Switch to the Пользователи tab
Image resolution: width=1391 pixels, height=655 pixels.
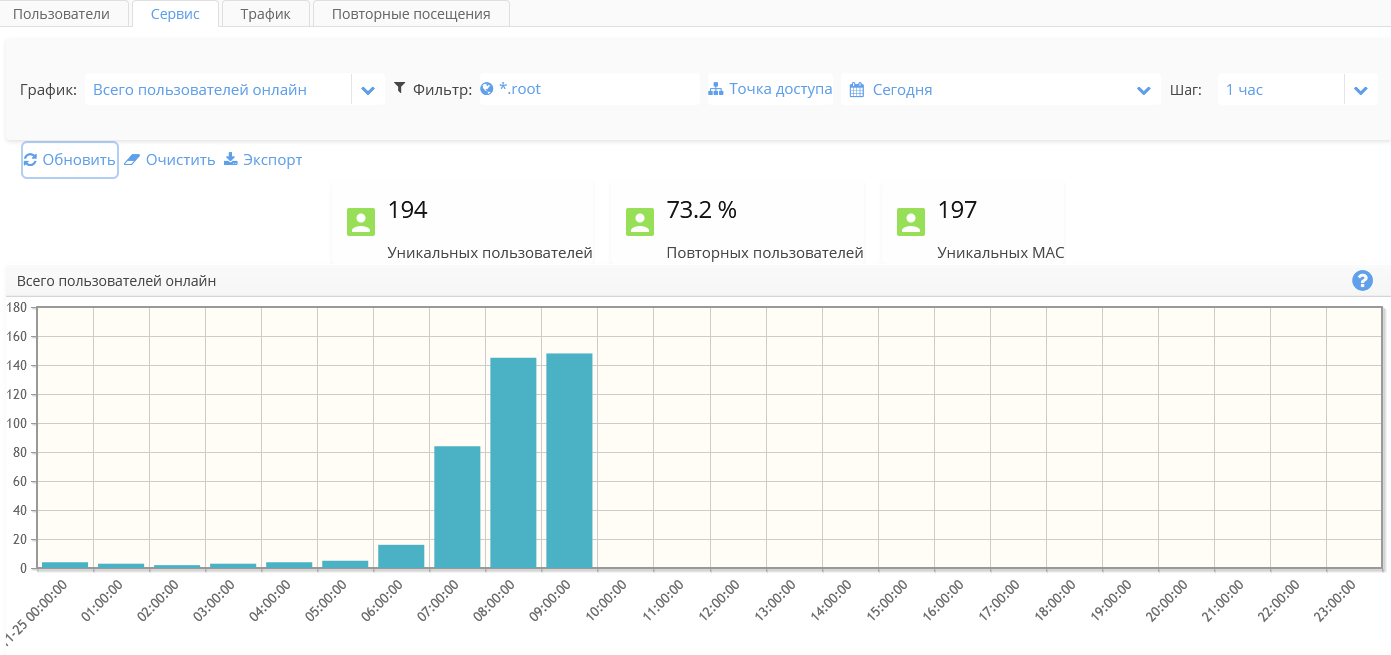point(61,14)
